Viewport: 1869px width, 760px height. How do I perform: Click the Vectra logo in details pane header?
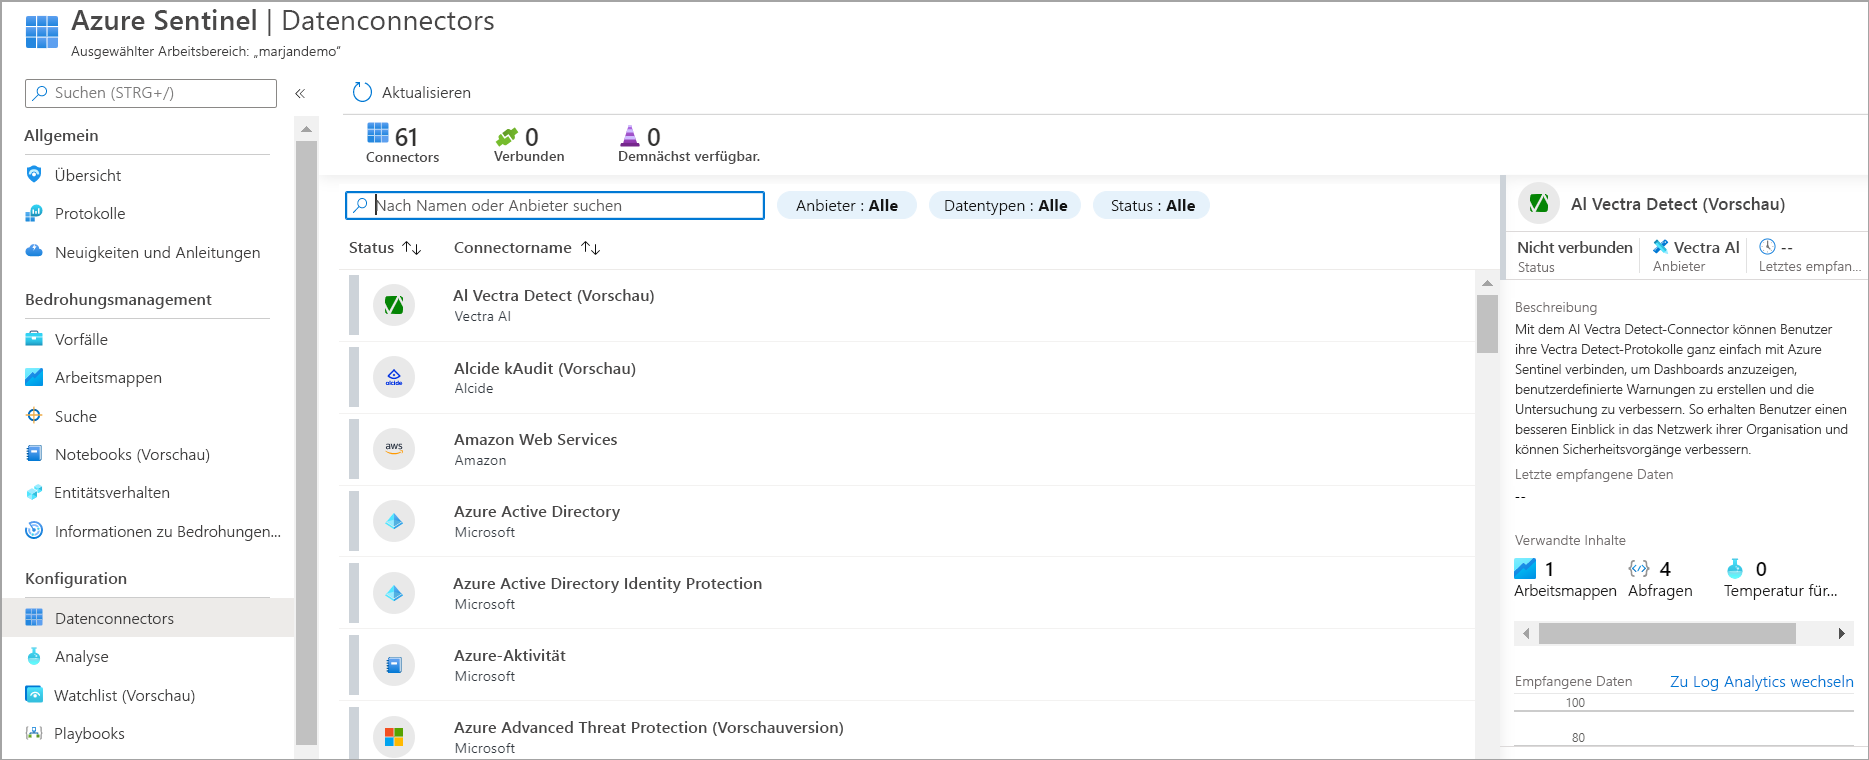[x=1539, y=203]
